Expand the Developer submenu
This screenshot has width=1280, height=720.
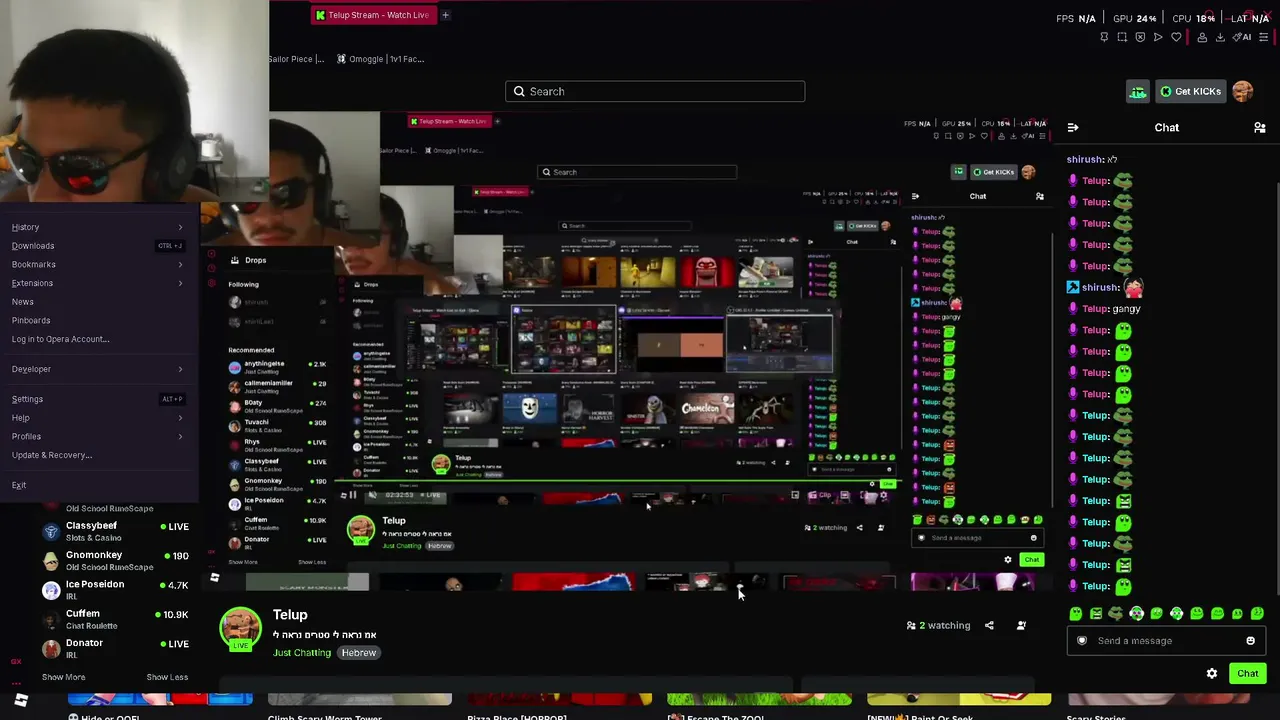97,369
